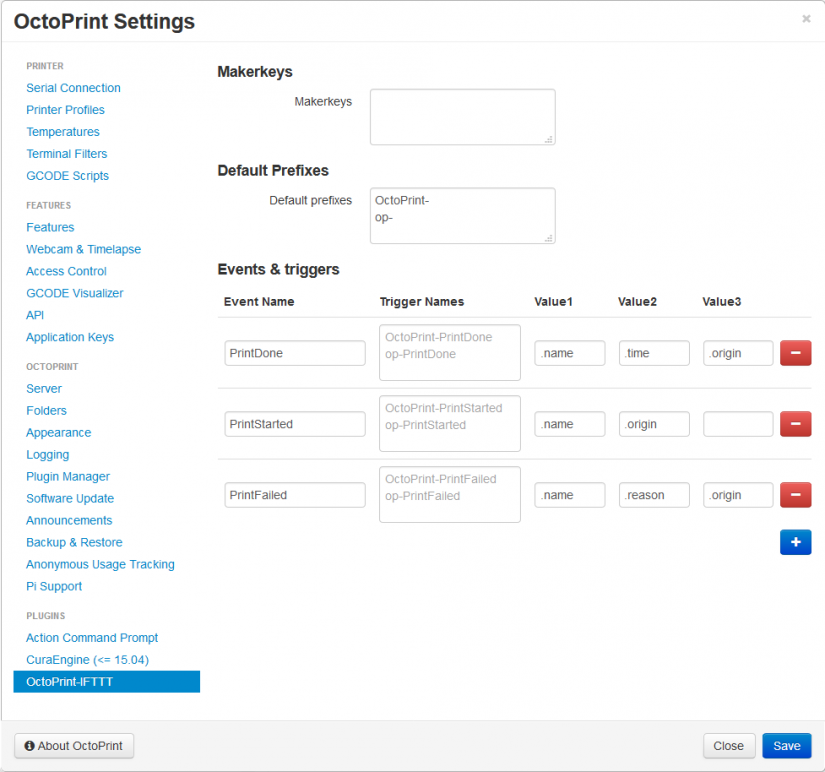Delete the PrintFailed event row
Screen dimensions: 825x772
[795, 495]
